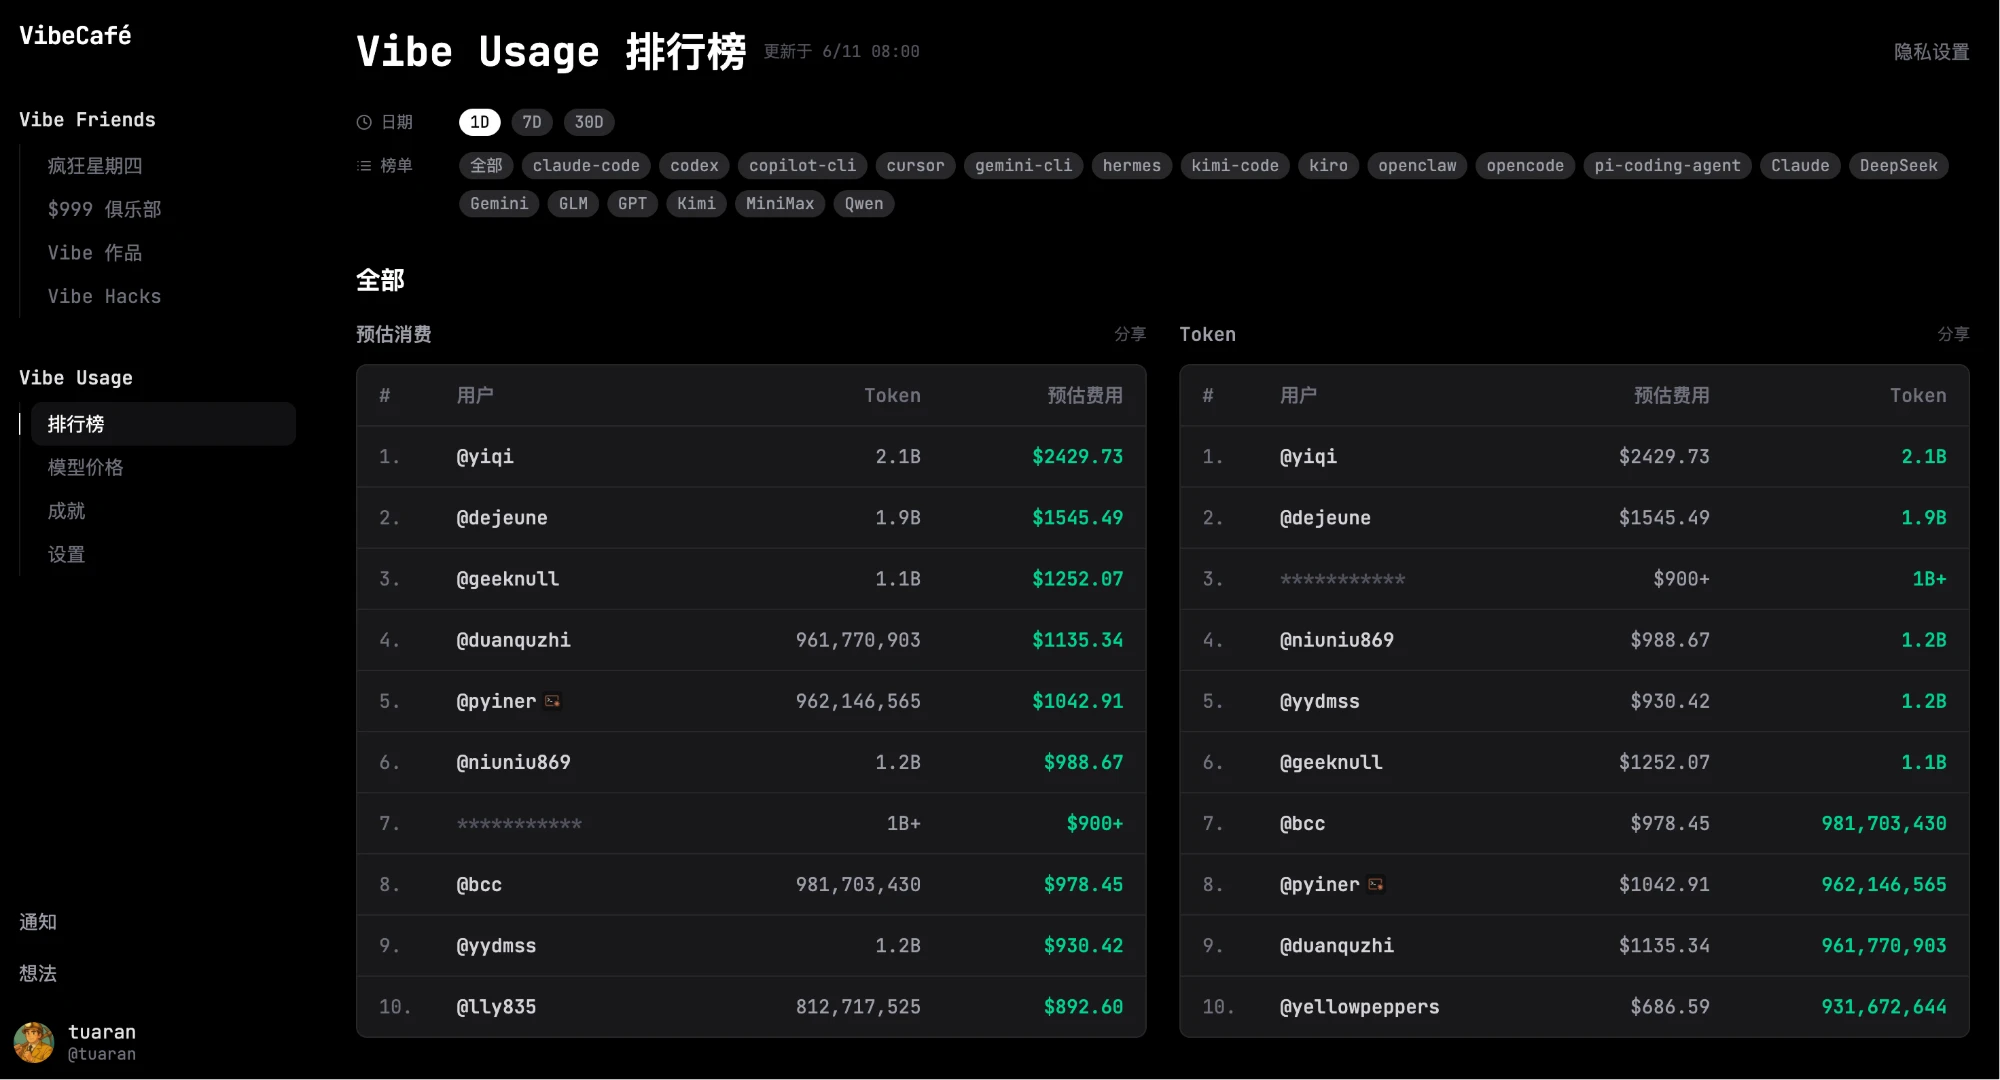Filter the leaderboard by 全部
2000x1080 pixels.
pos(486,166)
